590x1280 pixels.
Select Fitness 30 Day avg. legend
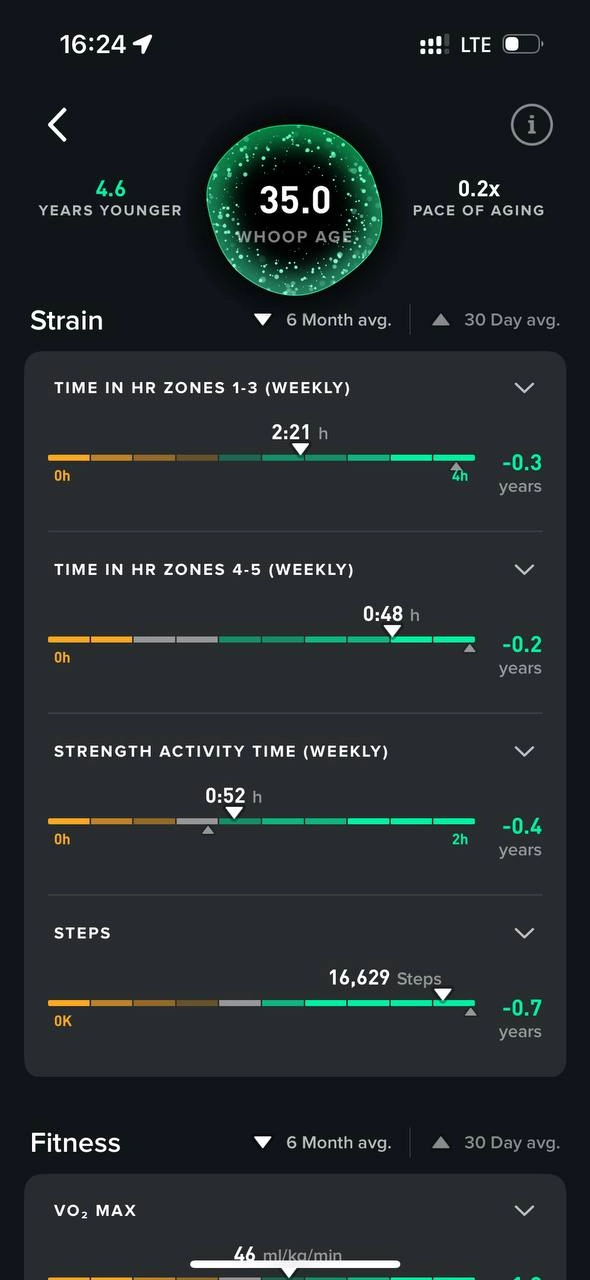point(496,1142)
